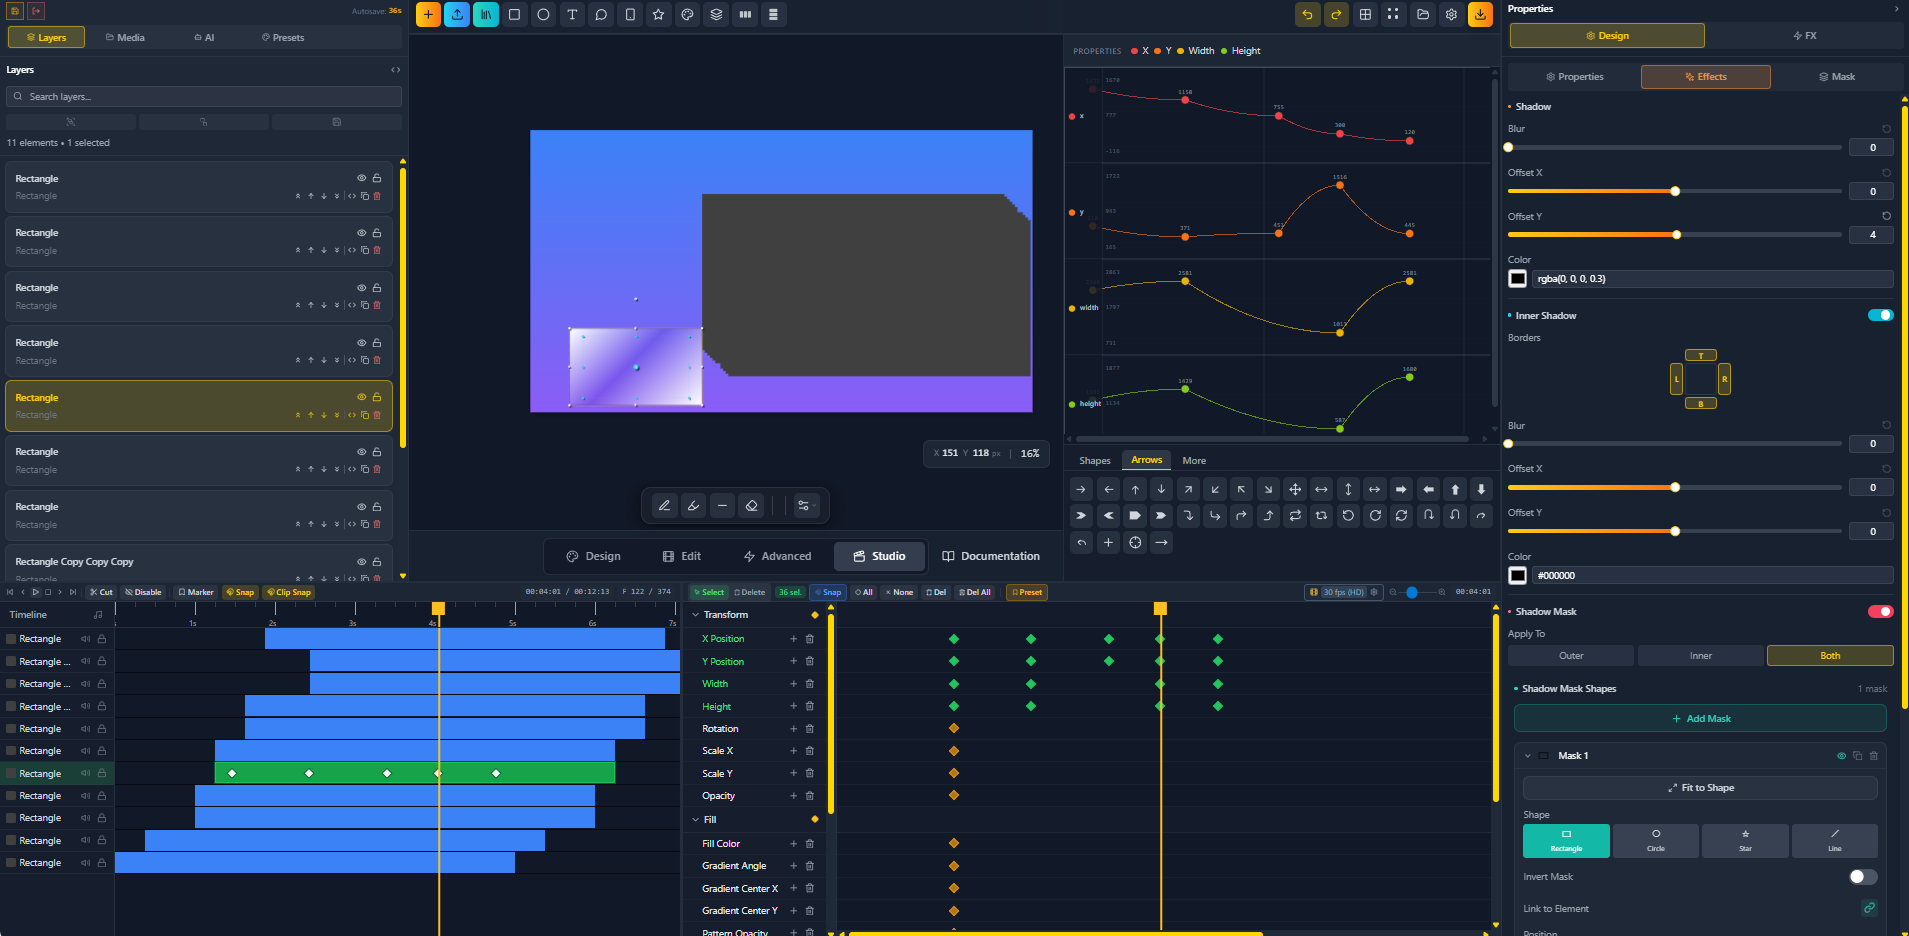Toggle the Inner Shadow switch
This screenshot has height=936, width=1909.
[x=1880, y=316]
